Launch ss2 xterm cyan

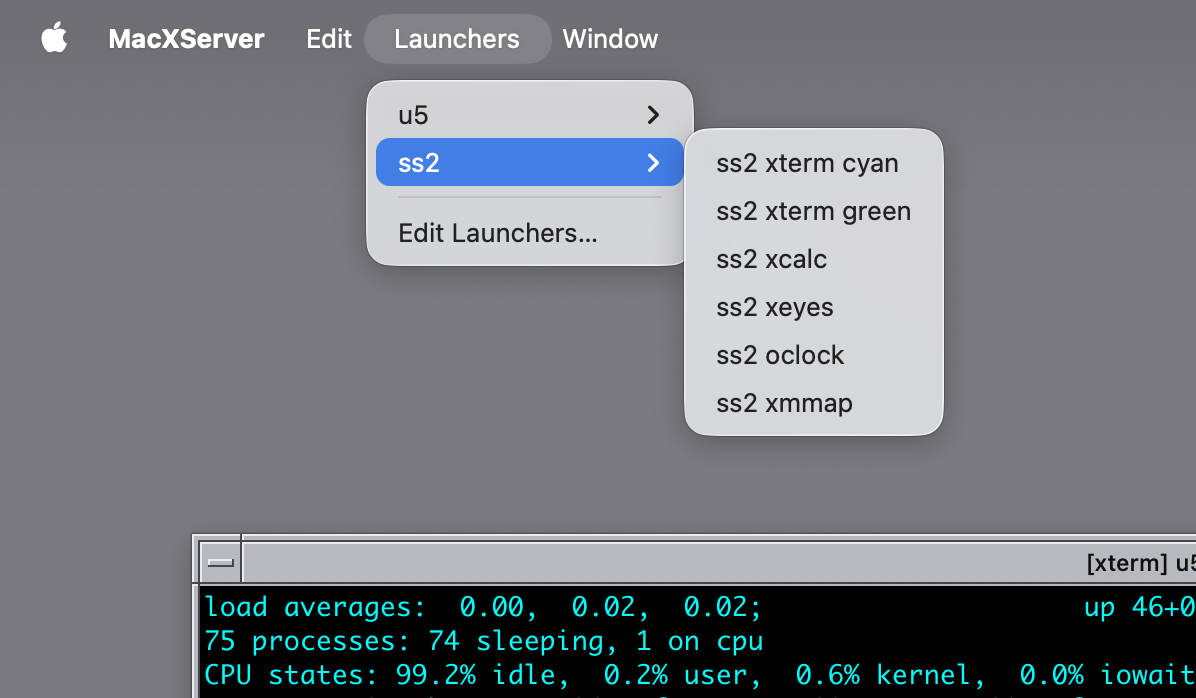tap(814, 163)
